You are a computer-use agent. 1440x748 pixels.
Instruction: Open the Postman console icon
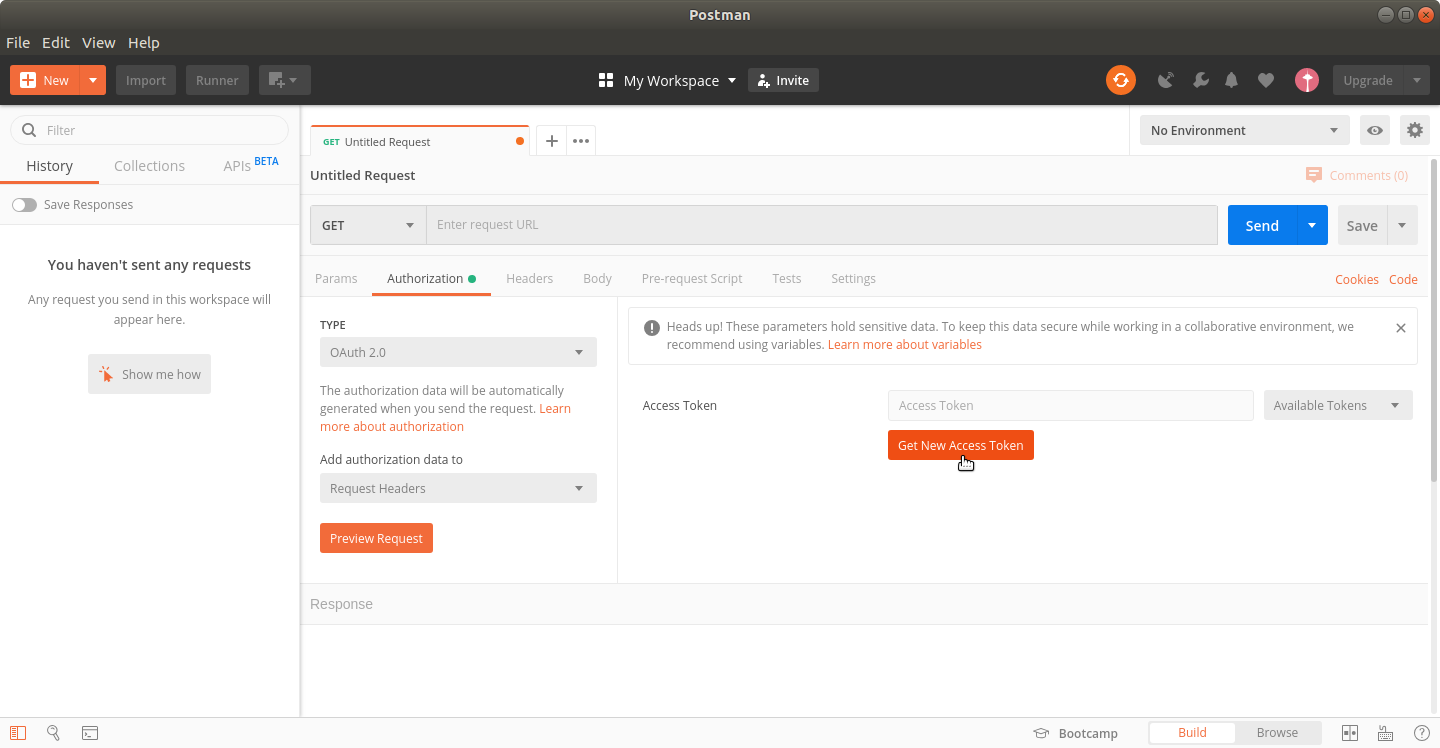pyautogui.click(x=90, y=733)
